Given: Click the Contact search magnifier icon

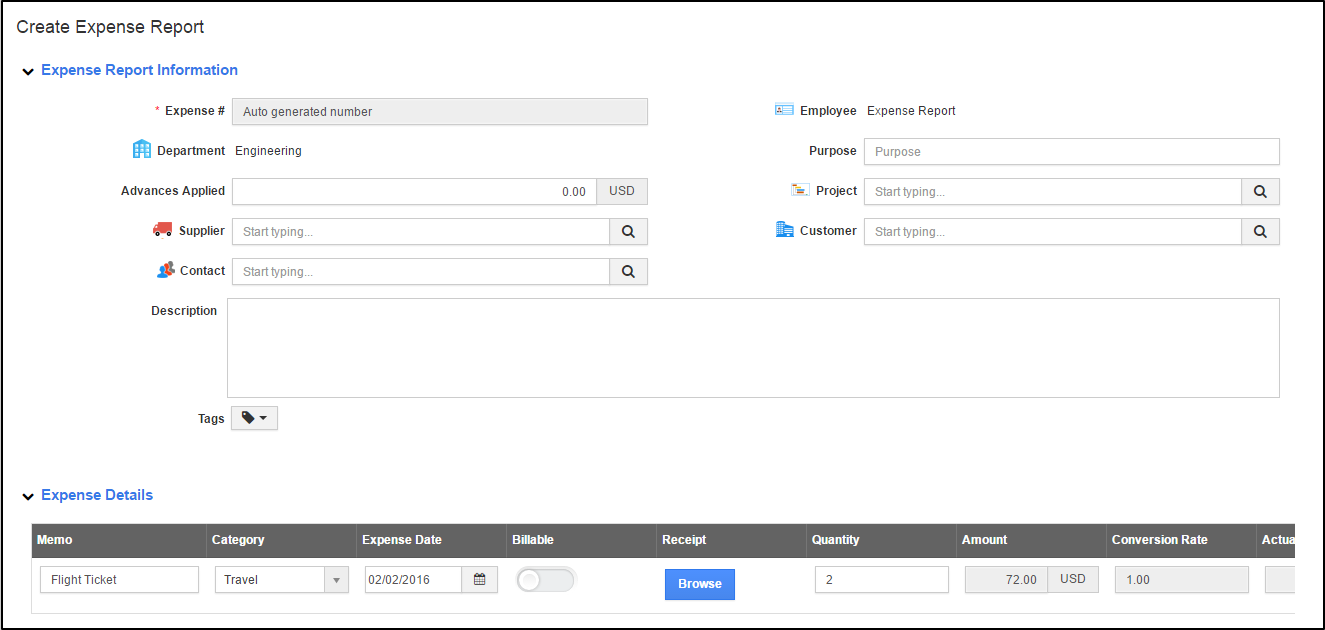Looking at the screenshot, I should [628, 271].
